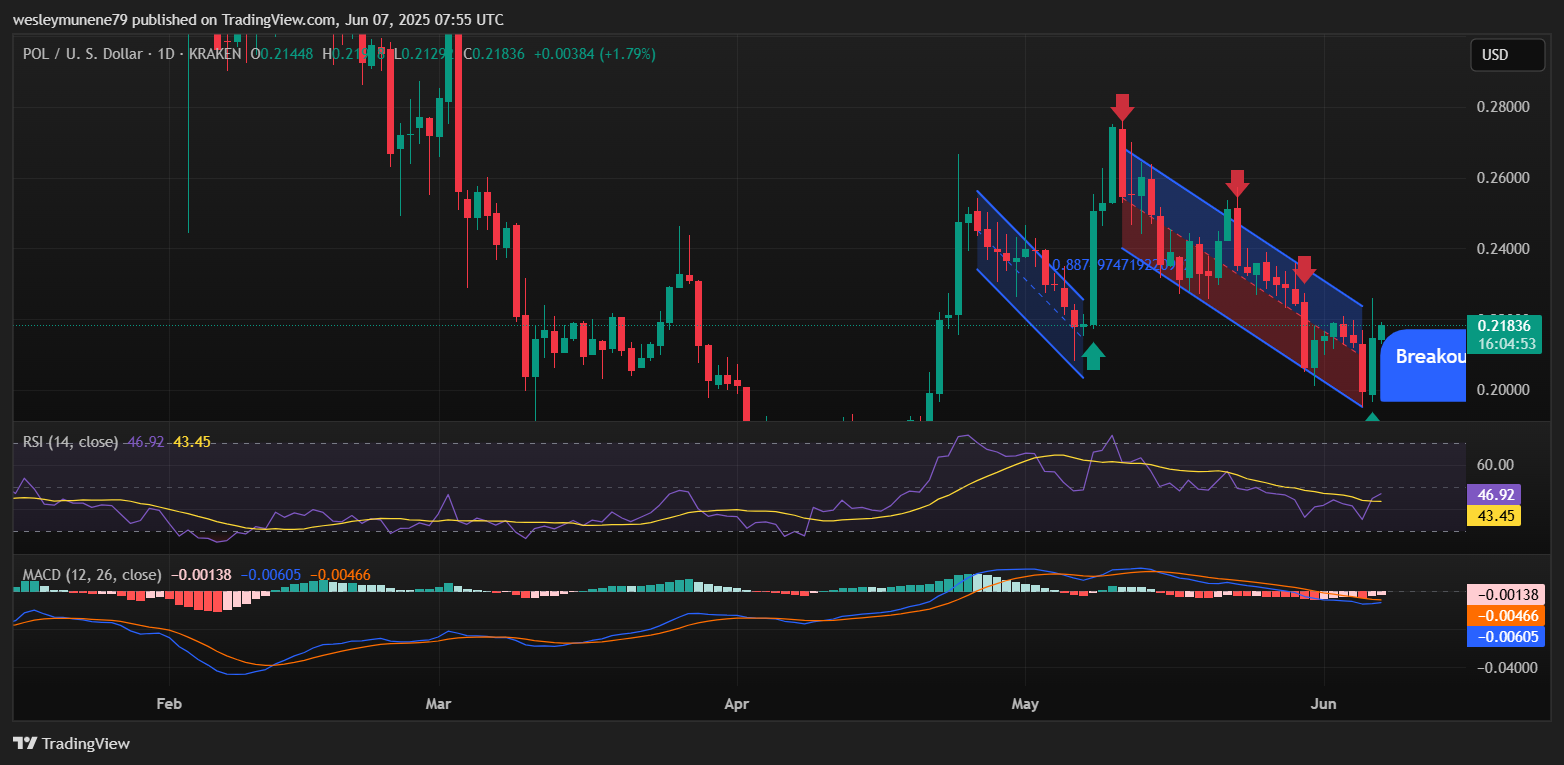
Task: Open the USD currency selector
Action: (x=1507, y=55)
